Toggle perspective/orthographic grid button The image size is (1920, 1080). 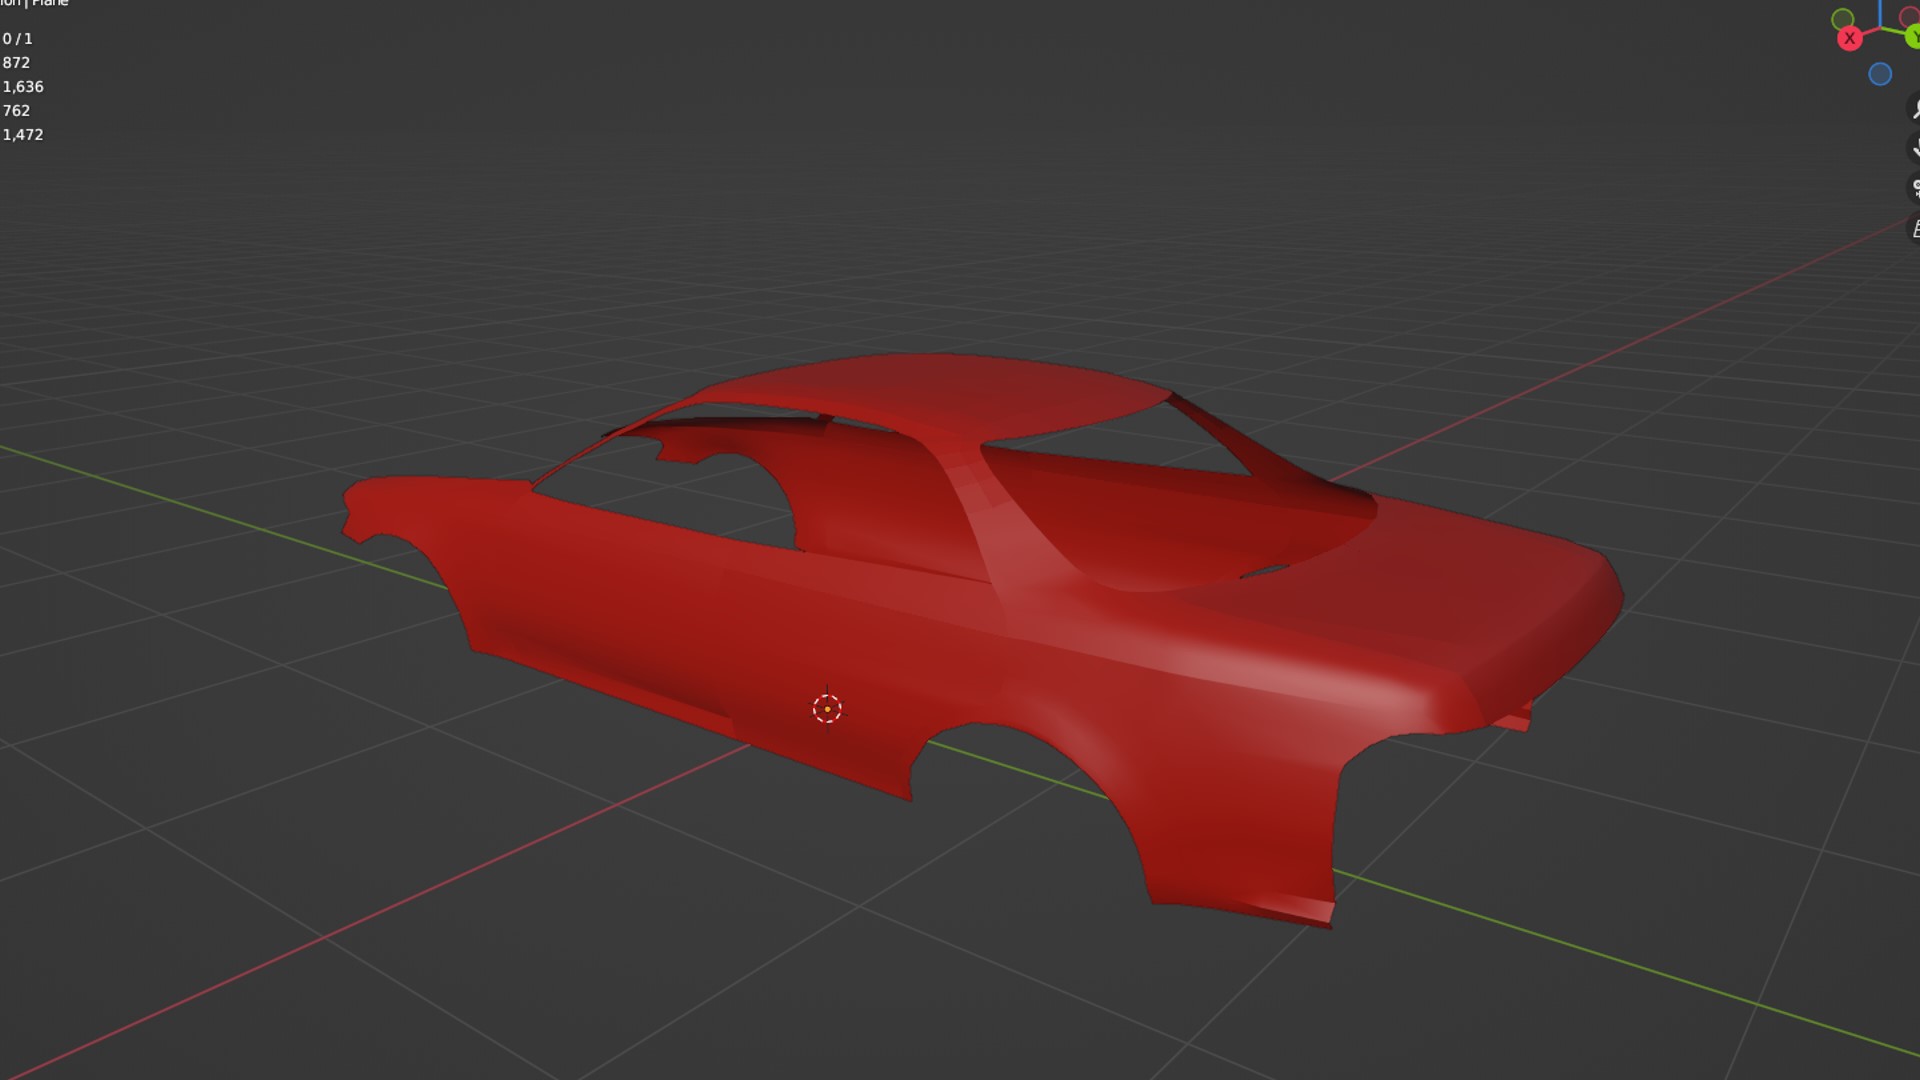click(x=1915, y=229)
